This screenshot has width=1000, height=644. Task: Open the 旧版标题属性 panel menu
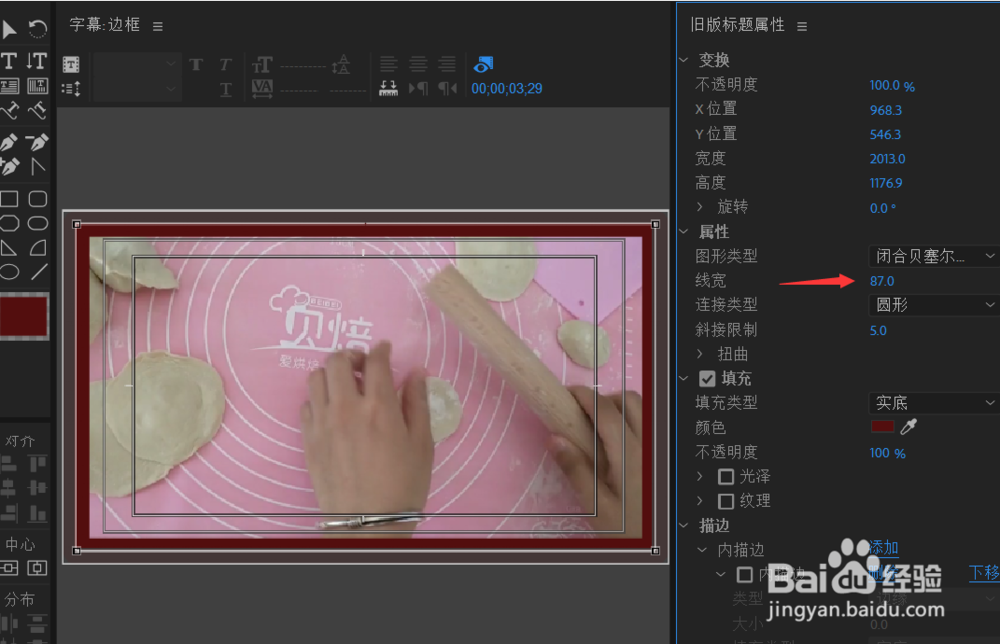(x=802, y=26)
